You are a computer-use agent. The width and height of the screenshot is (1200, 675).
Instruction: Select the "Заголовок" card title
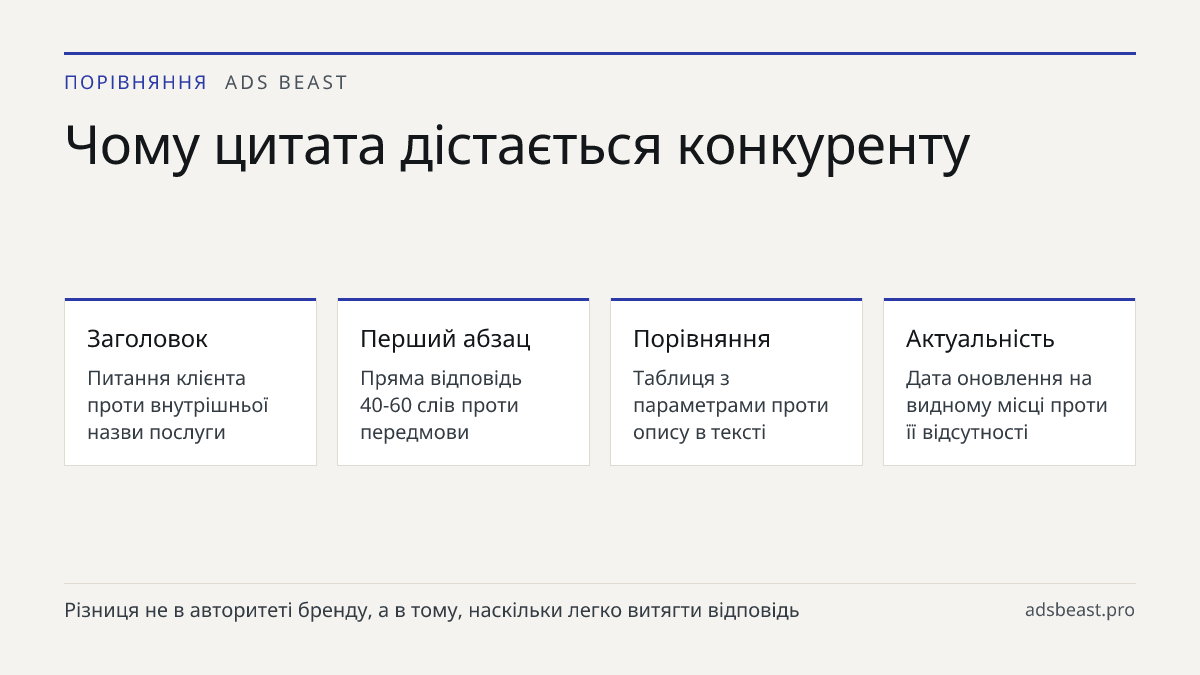[148, 338]
